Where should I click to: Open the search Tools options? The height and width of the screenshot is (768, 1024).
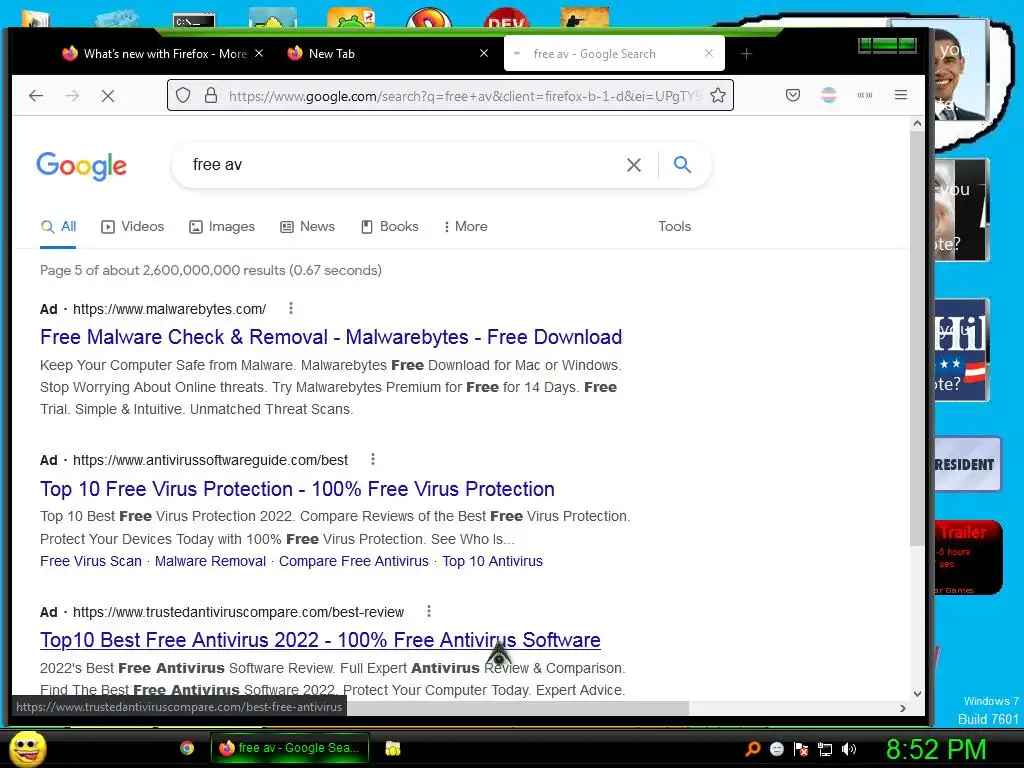pos(674,226)
